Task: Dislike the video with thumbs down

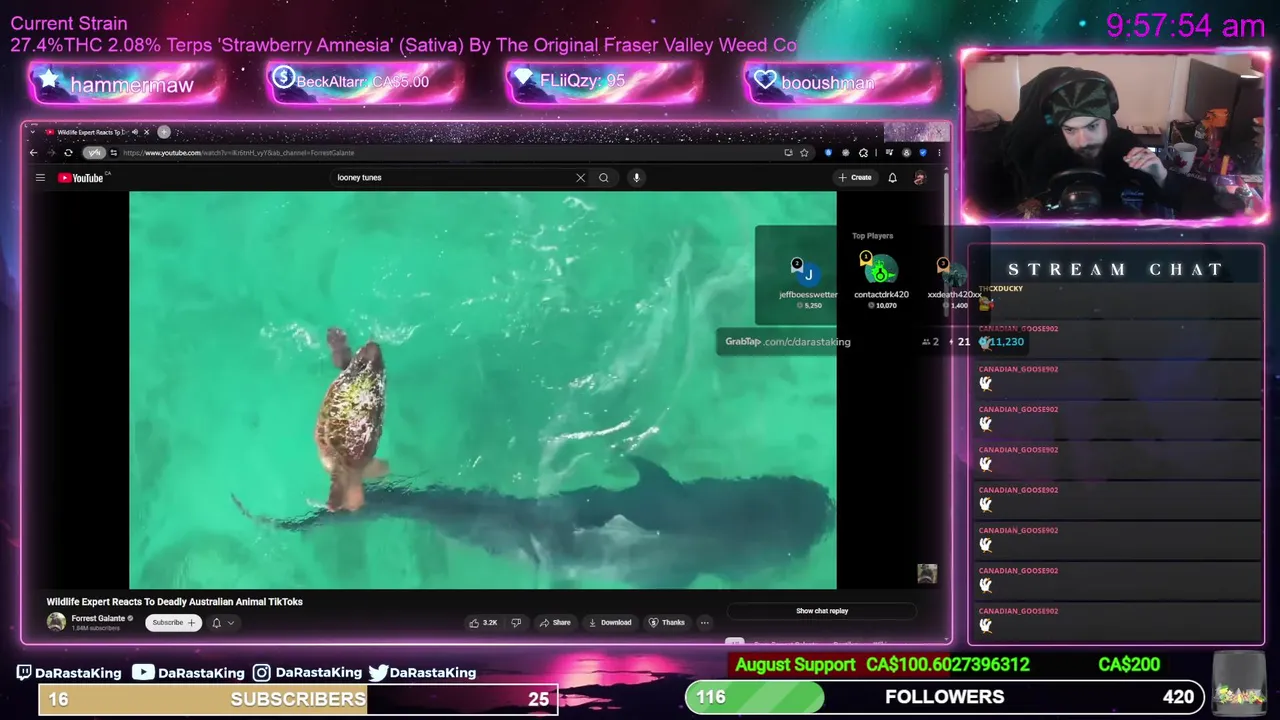Action: point(516,622)
